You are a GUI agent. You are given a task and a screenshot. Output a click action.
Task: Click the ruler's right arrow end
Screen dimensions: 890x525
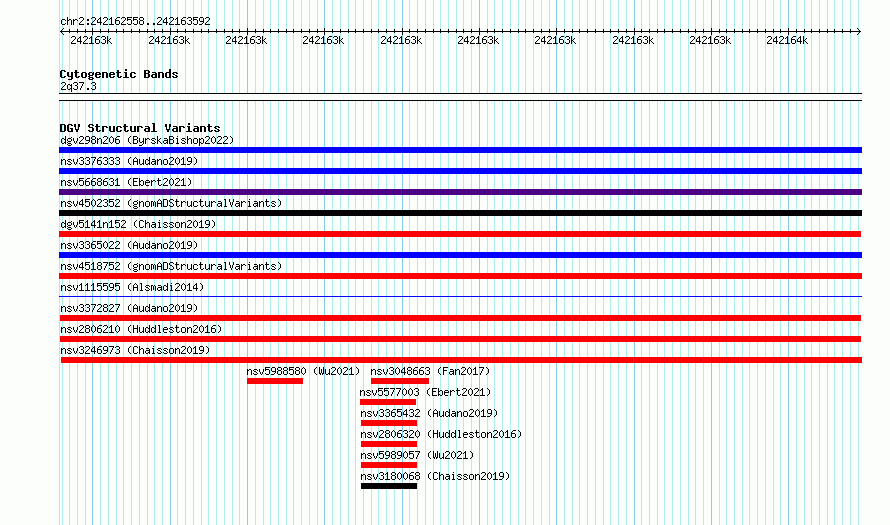pos(859,32)
